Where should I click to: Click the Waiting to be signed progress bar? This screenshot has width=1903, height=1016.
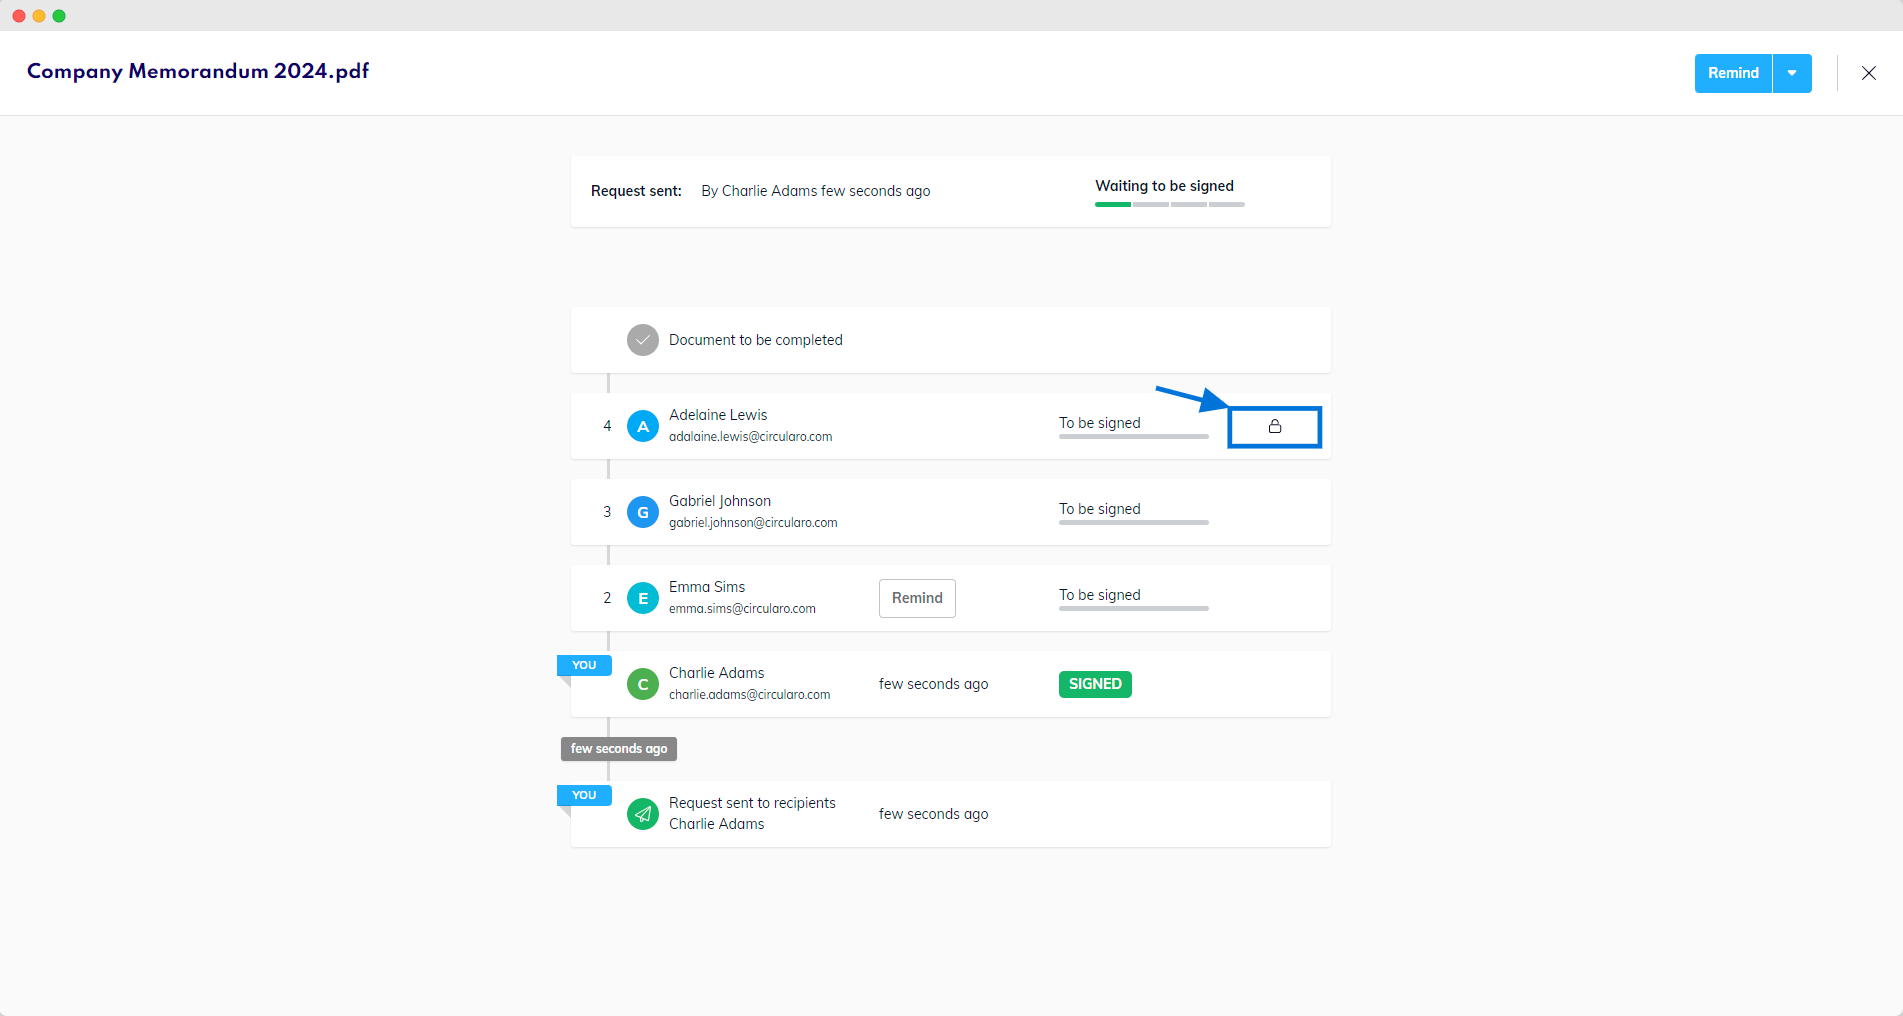(1169, 204)
